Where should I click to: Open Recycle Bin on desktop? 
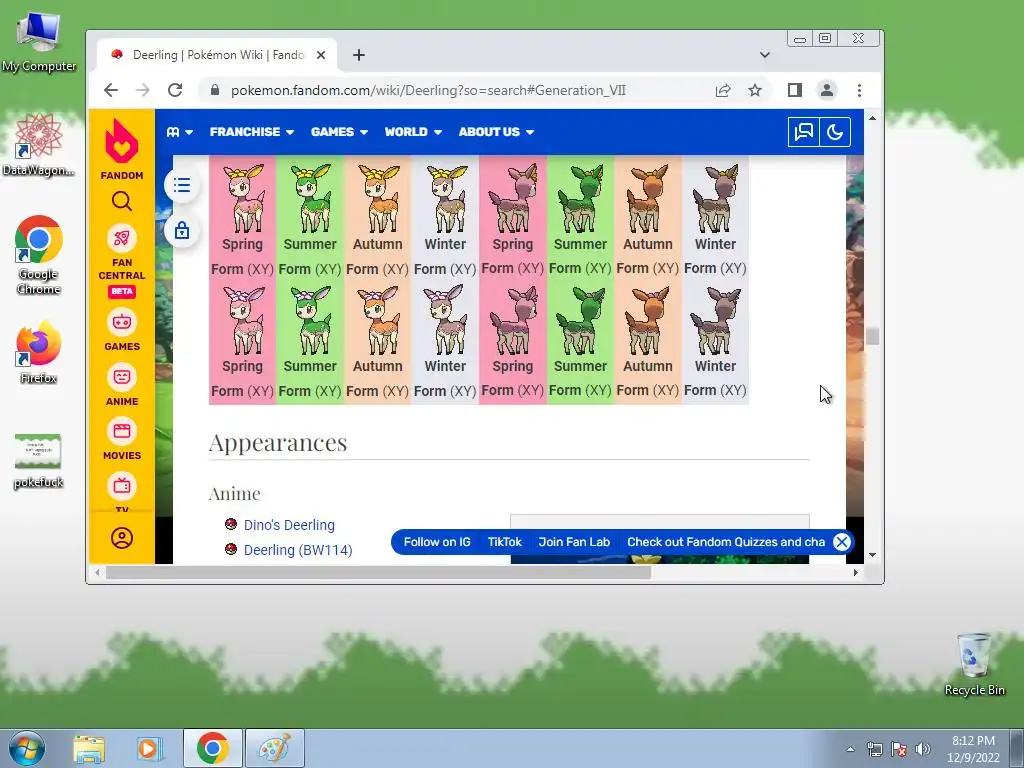pos(974,664)
